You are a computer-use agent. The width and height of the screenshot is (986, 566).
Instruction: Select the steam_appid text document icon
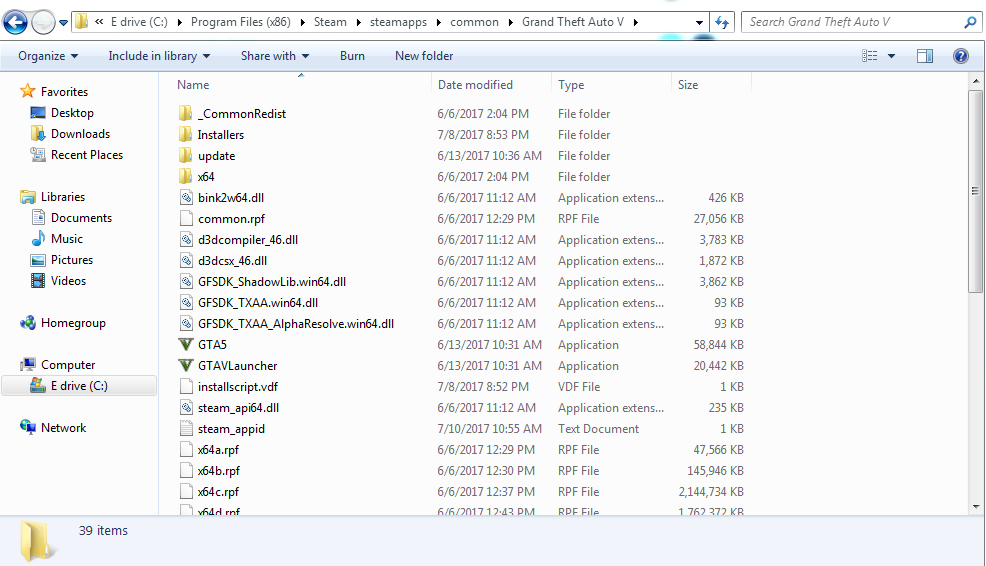186,429
